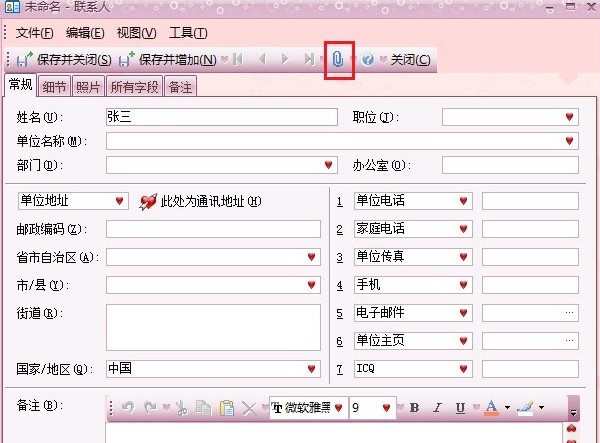The height and width of the screenshot is (443, 600).
Task: Open the 电子邮件 type dropdown
Action: click(x=463, y=313)
